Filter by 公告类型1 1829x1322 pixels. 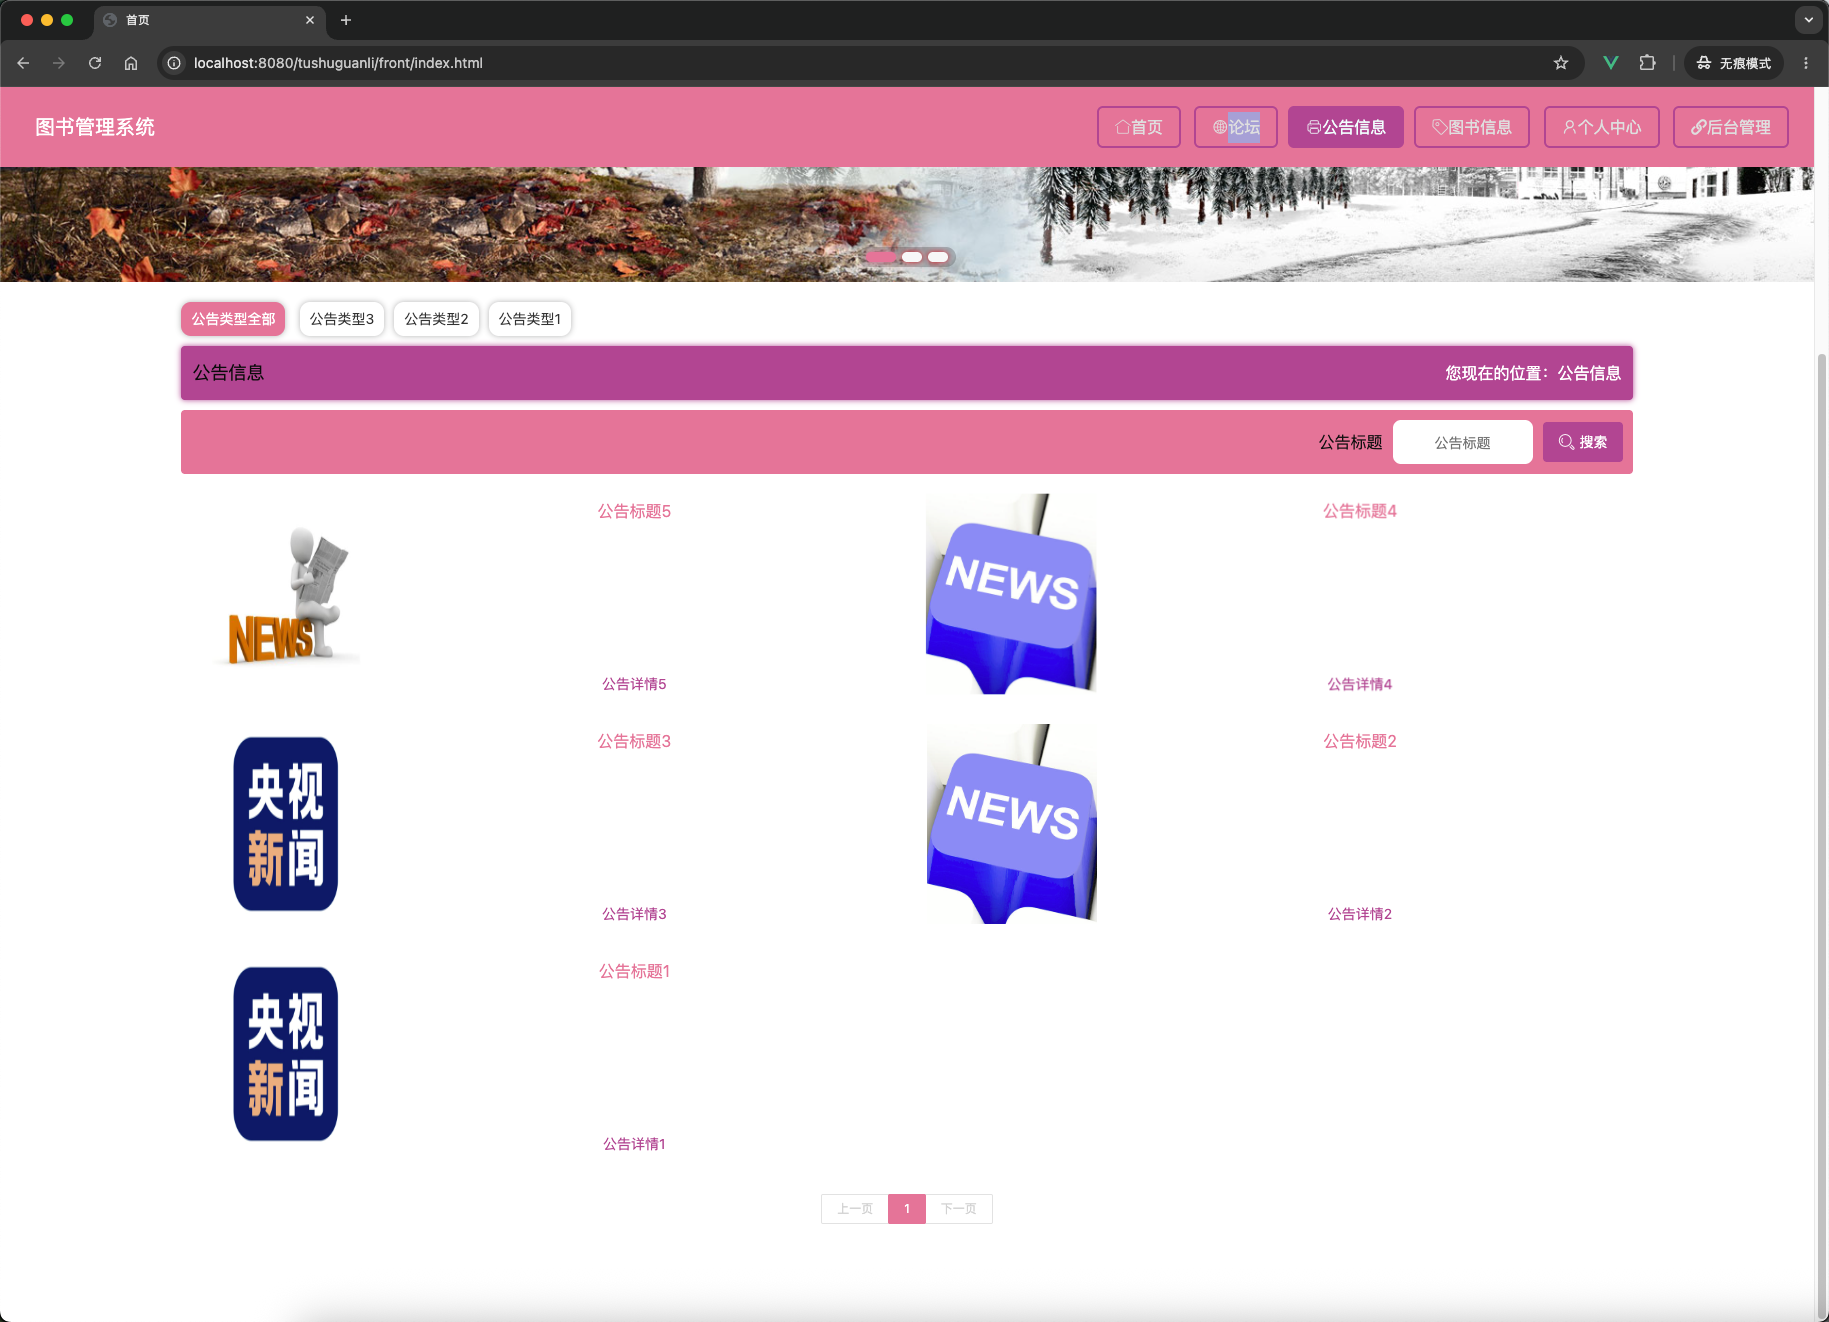click(530, 319)
